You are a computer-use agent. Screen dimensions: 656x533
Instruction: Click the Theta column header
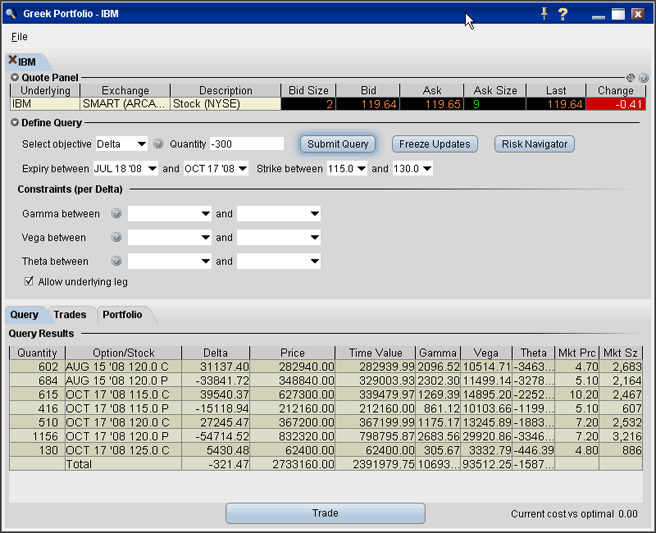pos(533,353)
